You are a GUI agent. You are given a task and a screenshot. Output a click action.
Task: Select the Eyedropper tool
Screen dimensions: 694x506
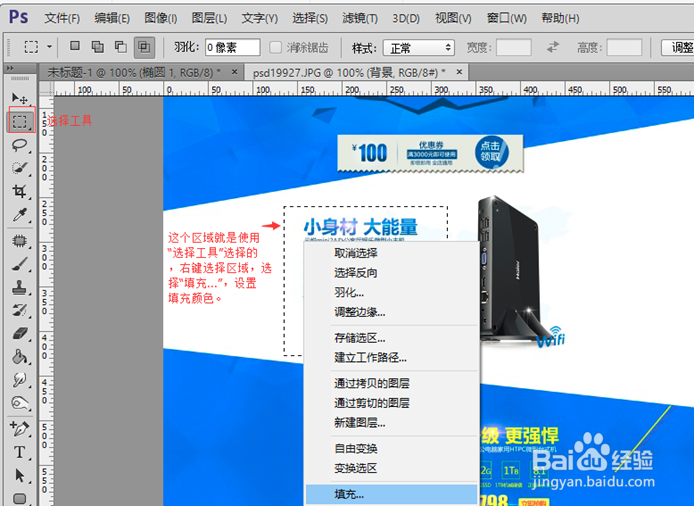pyautogui.click(x=19, y=215)
